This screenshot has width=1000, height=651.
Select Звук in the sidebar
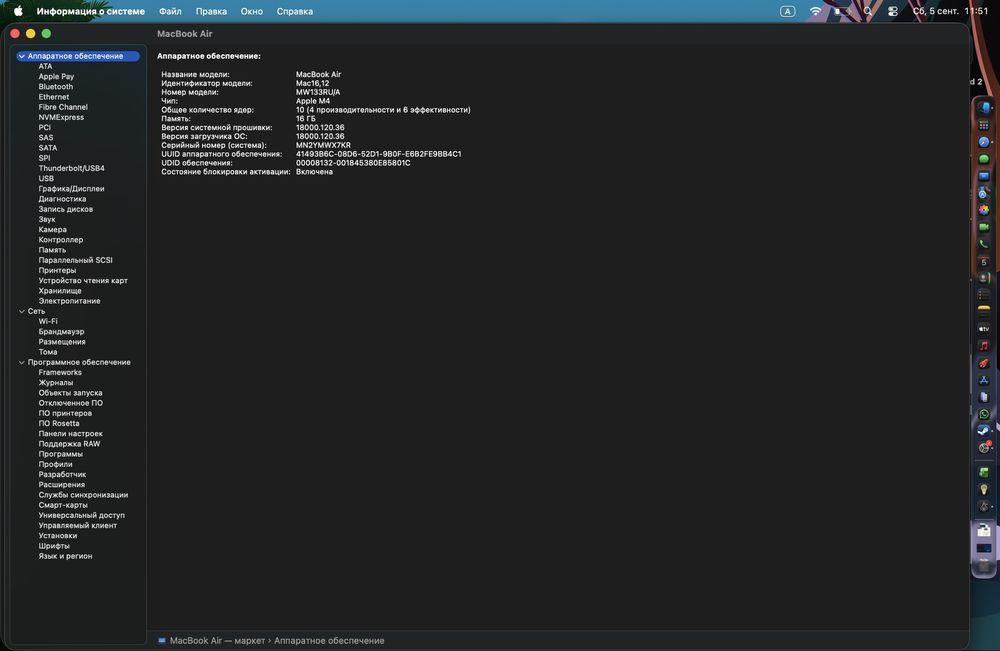point(47,219)
